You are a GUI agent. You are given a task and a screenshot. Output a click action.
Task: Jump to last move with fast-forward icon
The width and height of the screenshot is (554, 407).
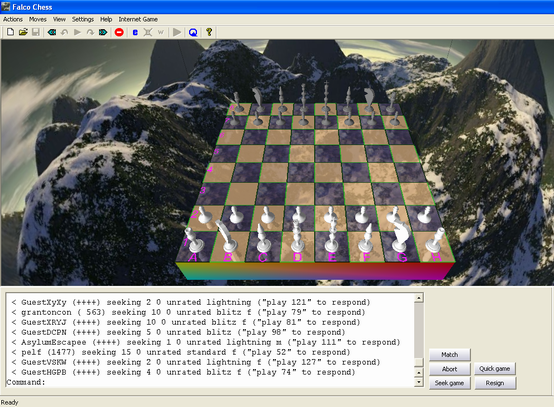(103, 33)
